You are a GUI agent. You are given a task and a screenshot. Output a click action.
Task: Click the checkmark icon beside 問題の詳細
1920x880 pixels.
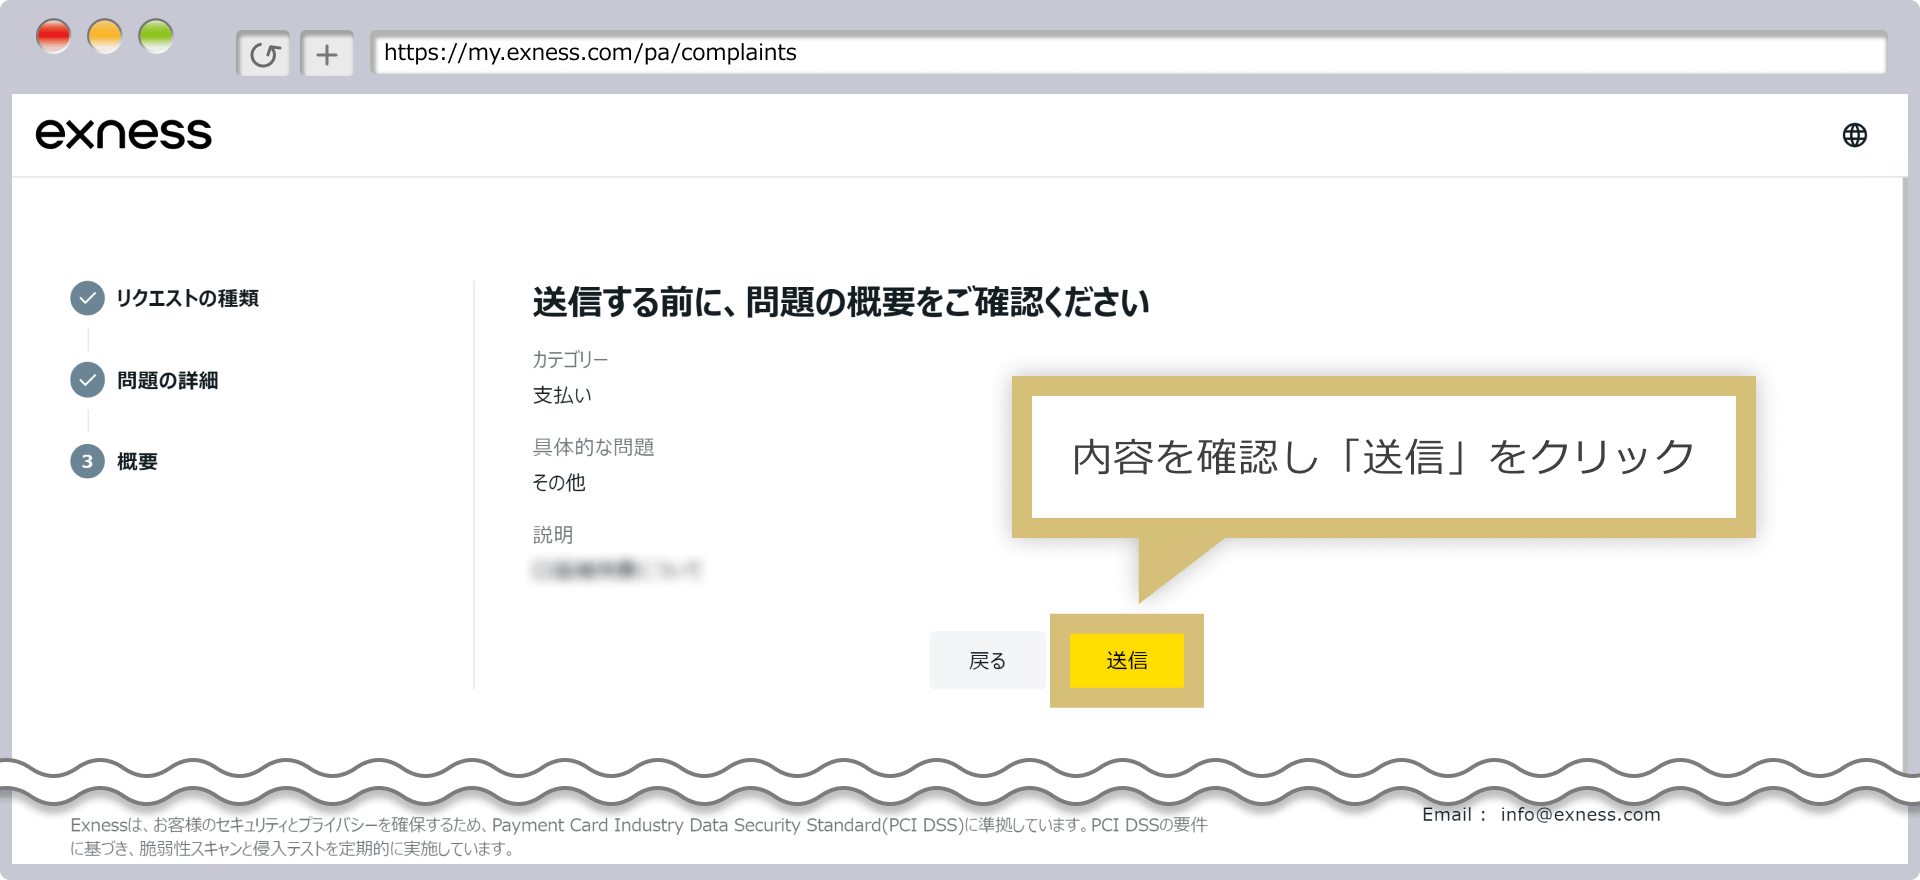88,380
